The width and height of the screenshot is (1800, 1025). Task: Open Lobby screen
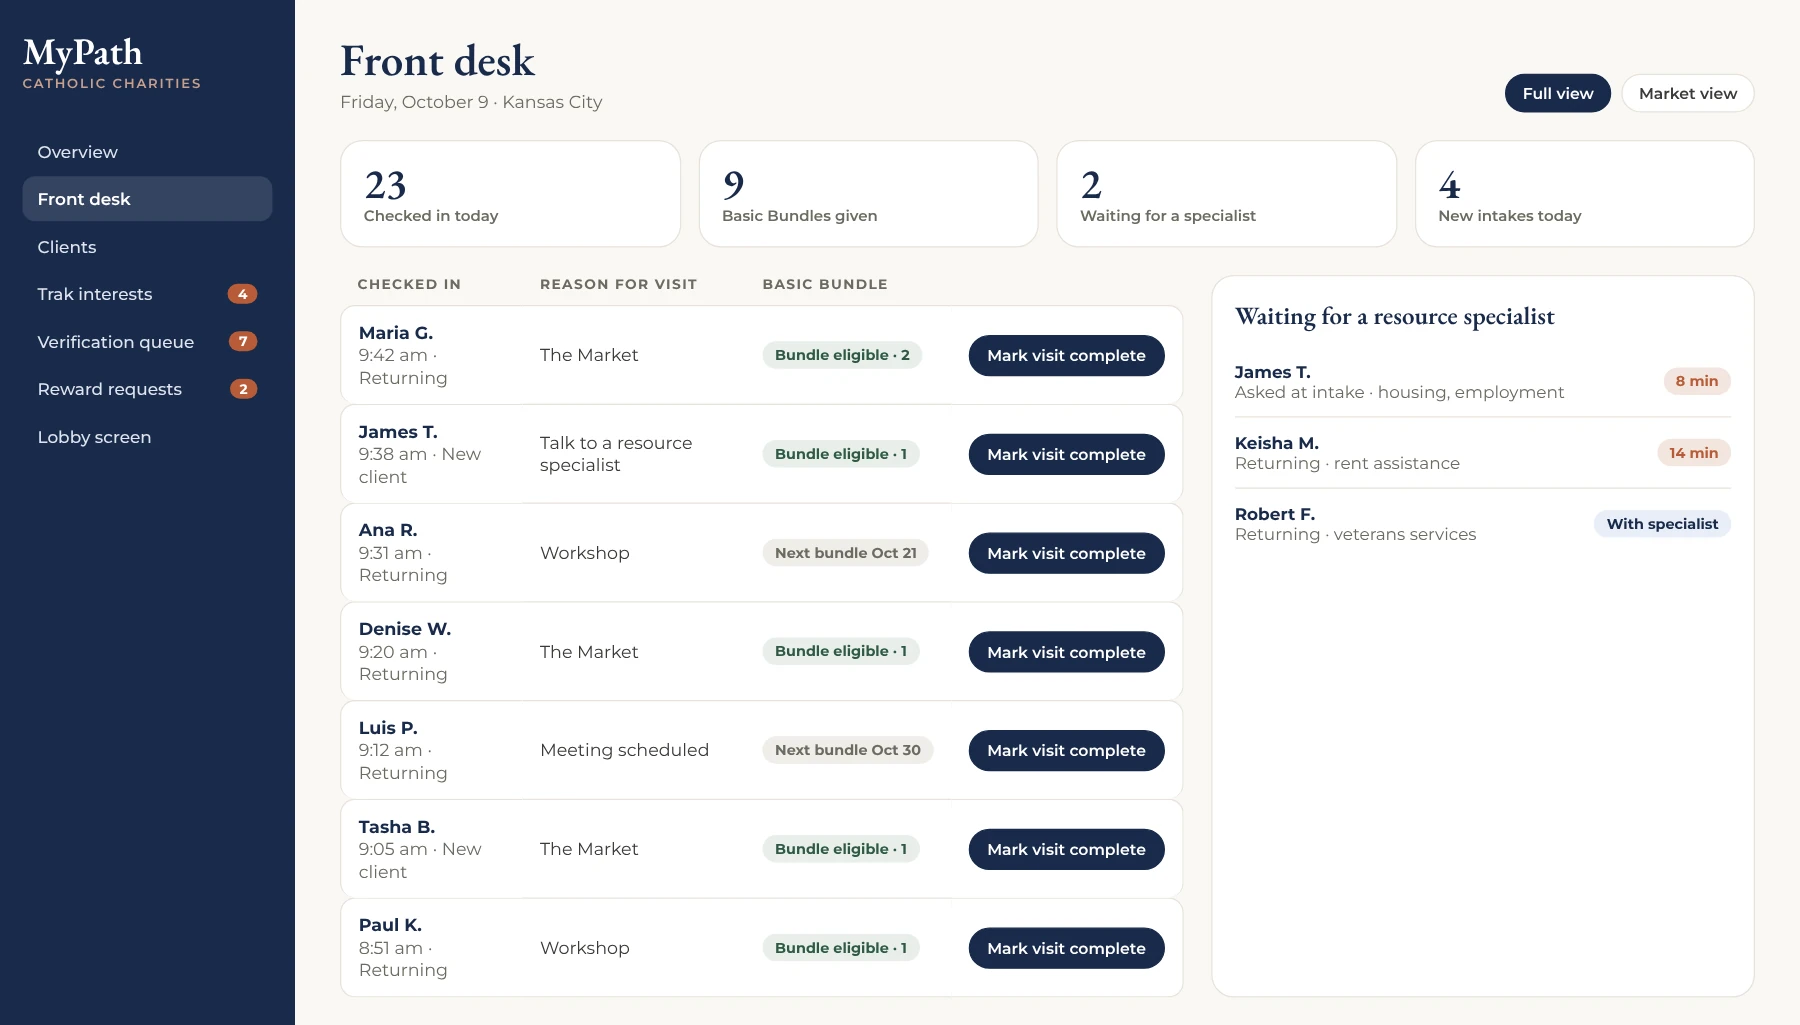[147, 437]
